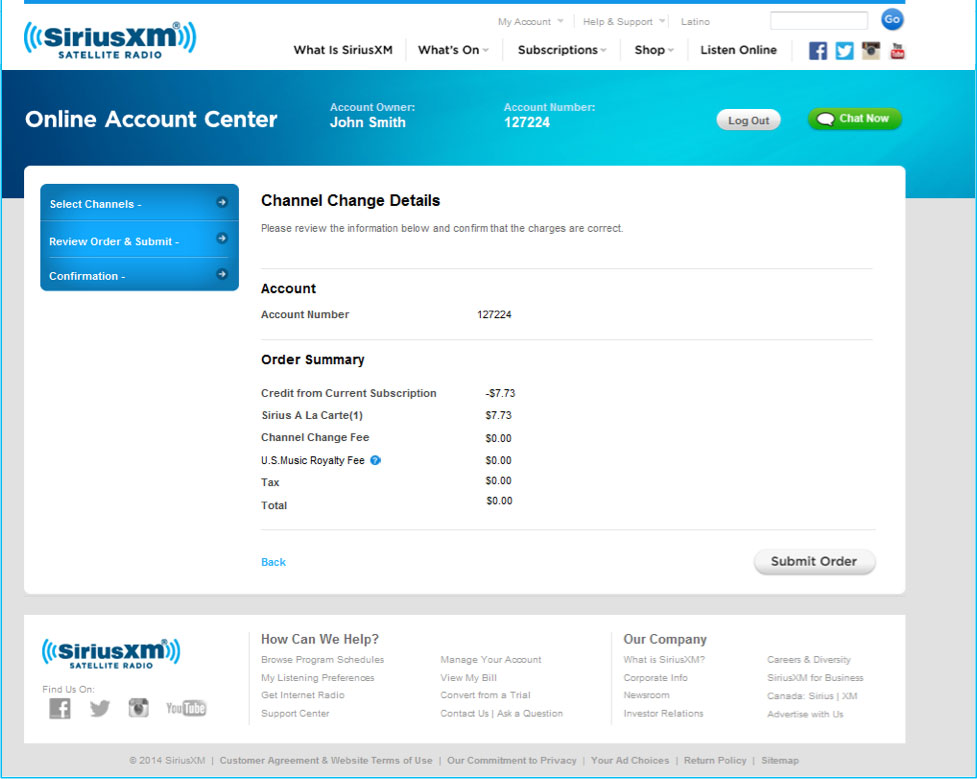977x779 pixels.
Task: Open Customer Agreement & Website Terms of Use
Action: pos(326,760)
